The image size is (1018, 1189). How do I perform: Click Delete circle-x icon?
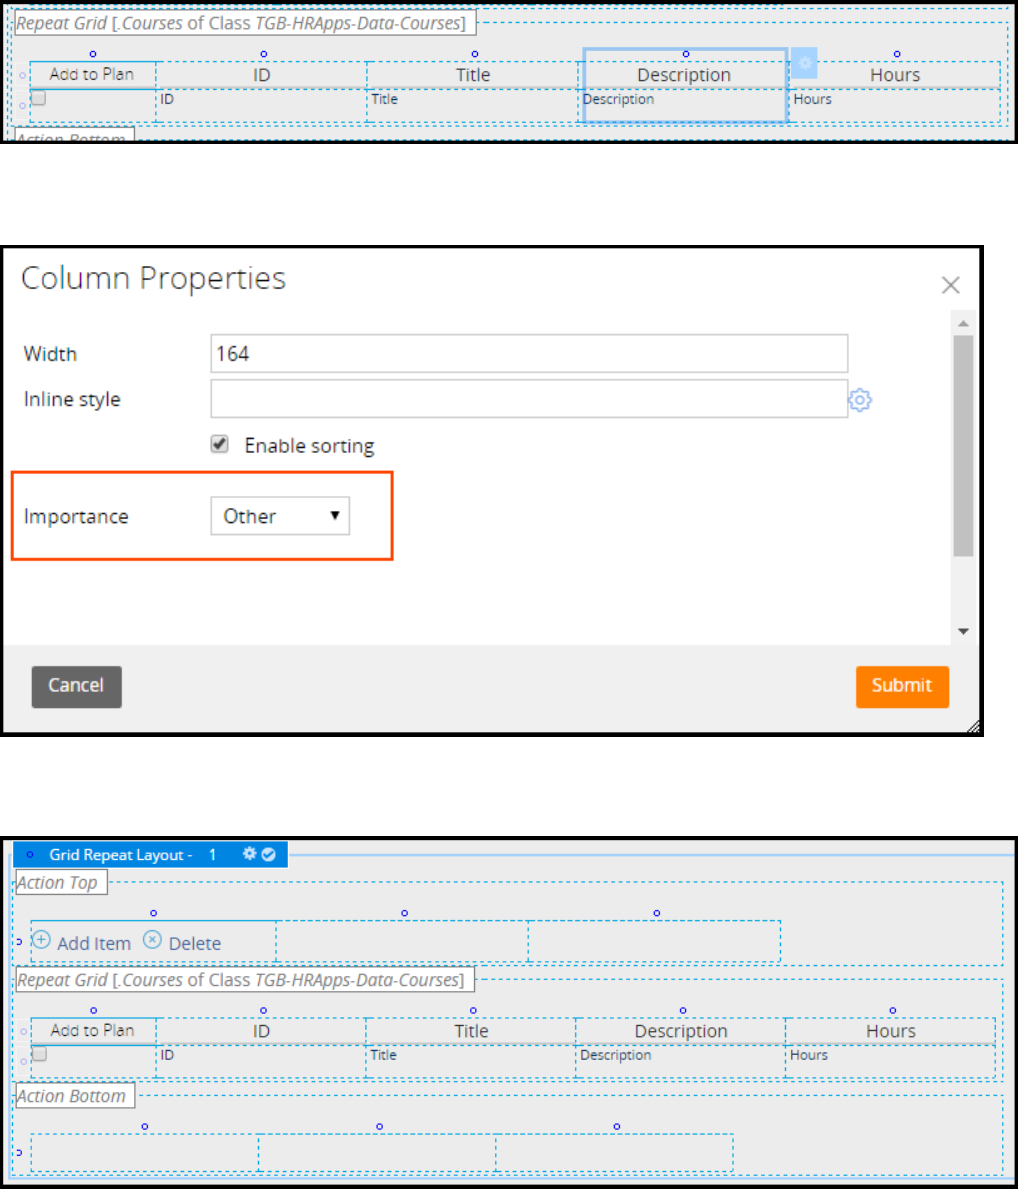point(152,940)
